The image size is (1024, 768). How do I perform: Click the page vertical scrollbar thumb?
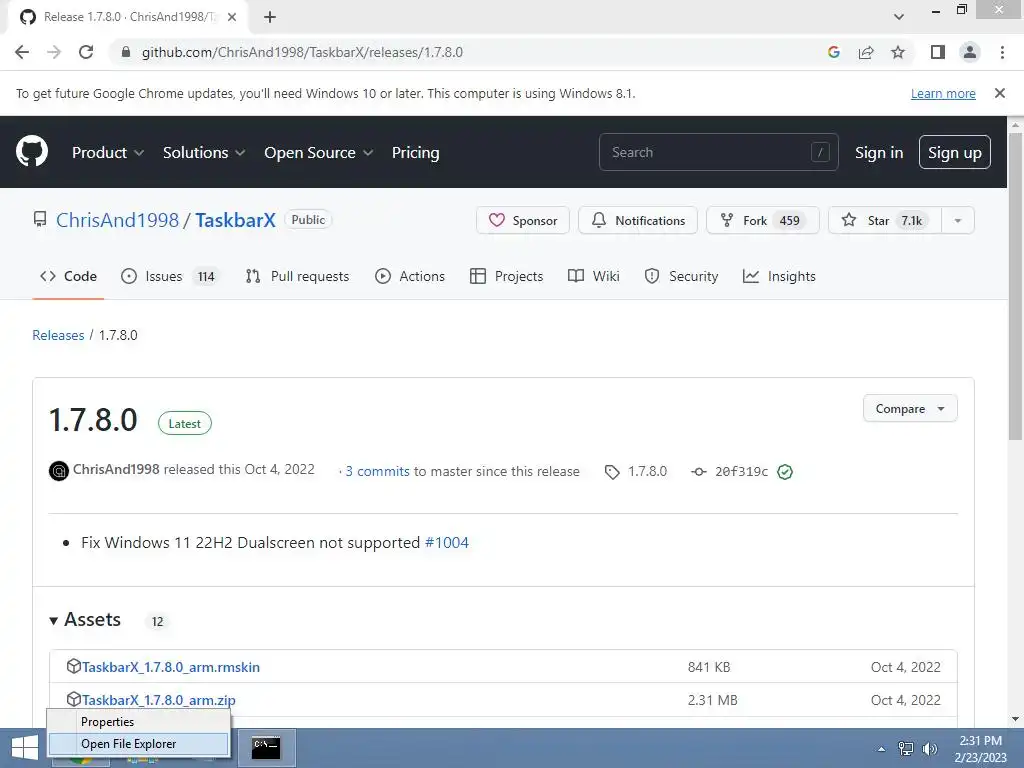coord(1015,287)
